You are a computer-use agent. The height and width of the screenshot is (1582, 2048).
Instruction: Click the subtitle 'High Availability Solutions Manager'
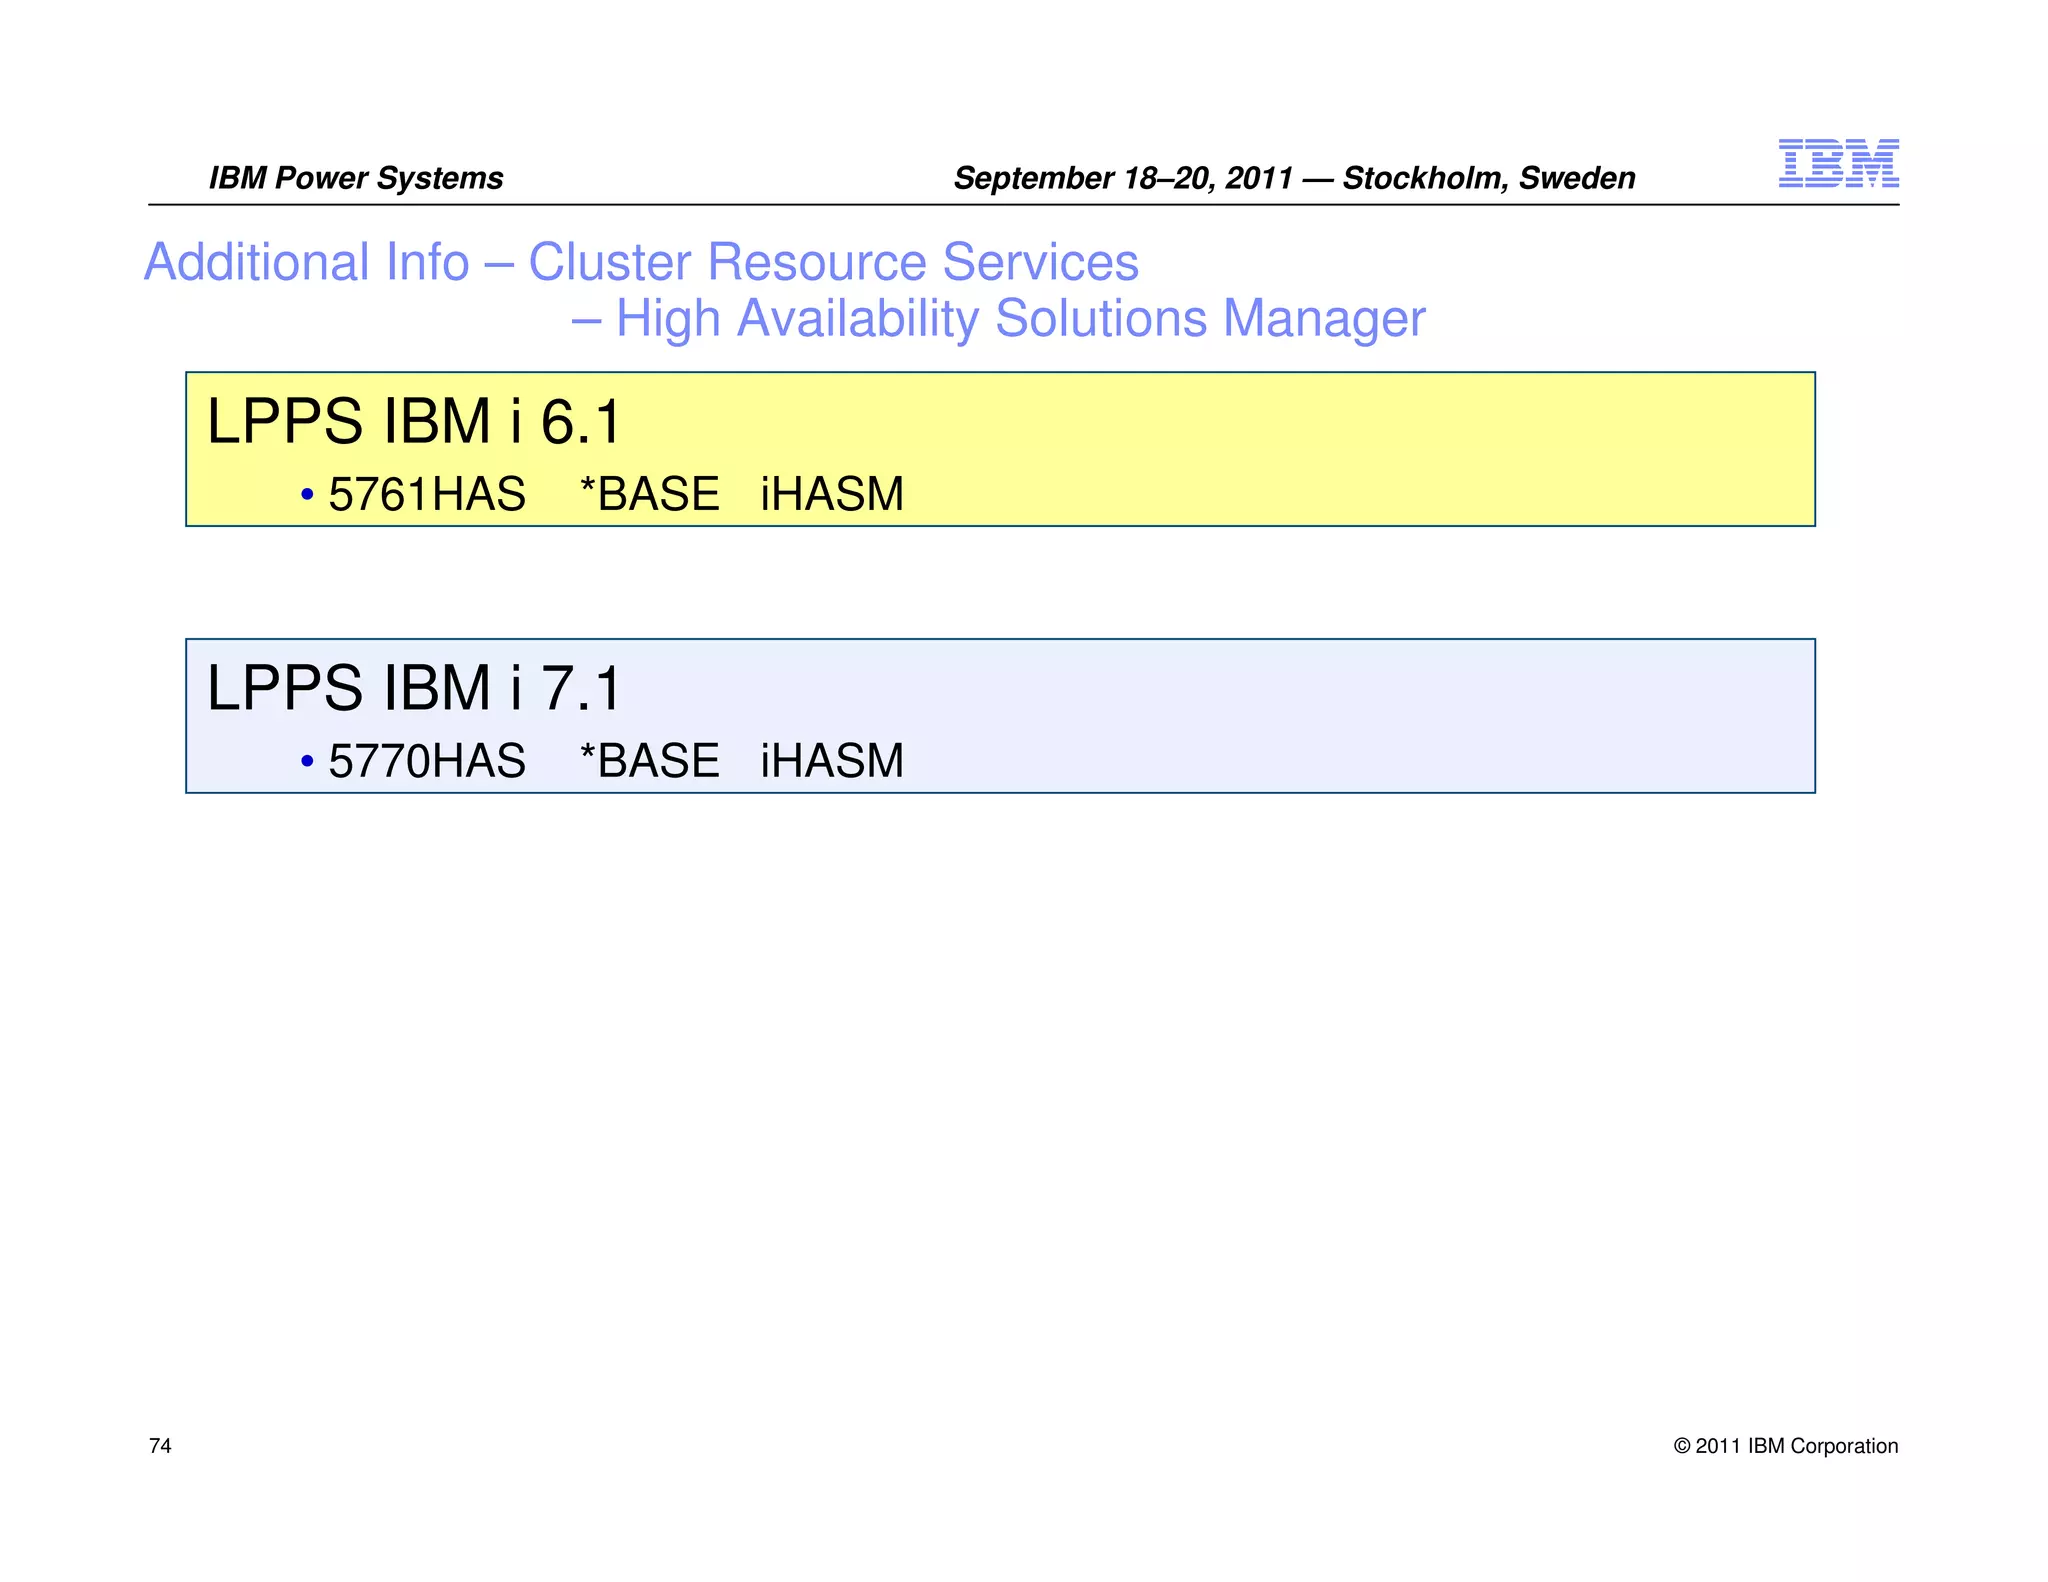click(x=1020, y=319)
